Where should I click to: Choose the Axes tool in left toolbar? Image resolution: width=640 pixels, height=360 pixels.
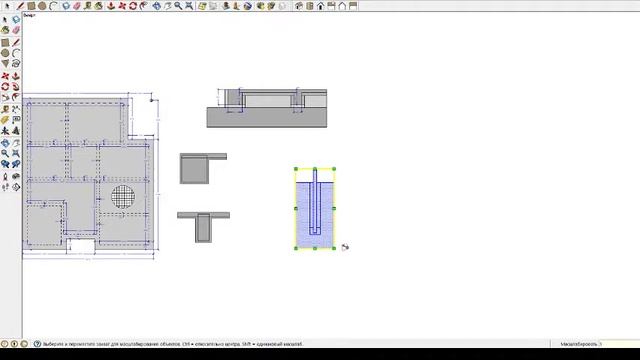pos(5,131)
